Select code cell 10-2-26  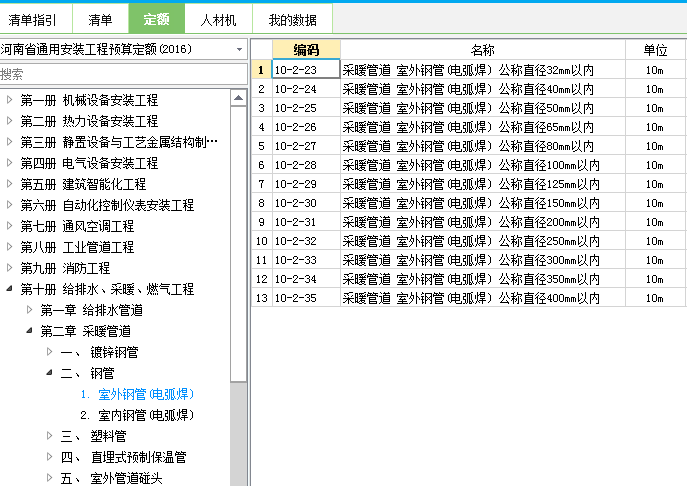306,127
